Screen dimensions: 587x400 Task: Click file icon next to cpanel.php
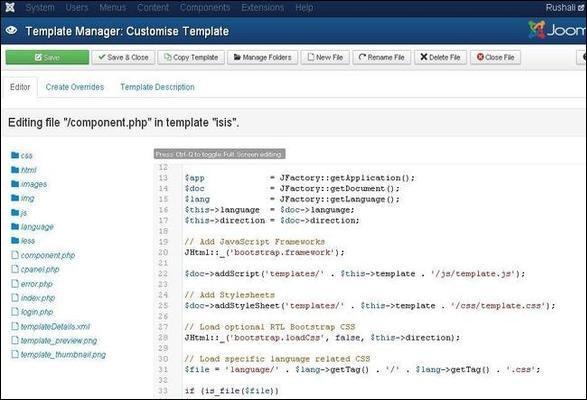(x=15, y=269)
